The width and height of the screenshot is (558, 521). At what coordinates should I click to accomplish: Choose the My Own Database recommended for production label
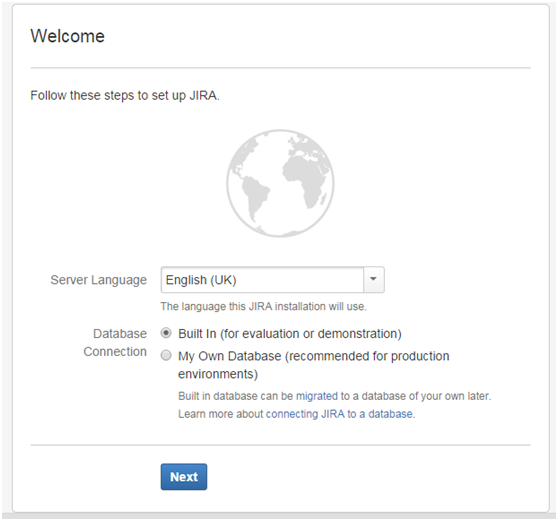click(314, 365)
